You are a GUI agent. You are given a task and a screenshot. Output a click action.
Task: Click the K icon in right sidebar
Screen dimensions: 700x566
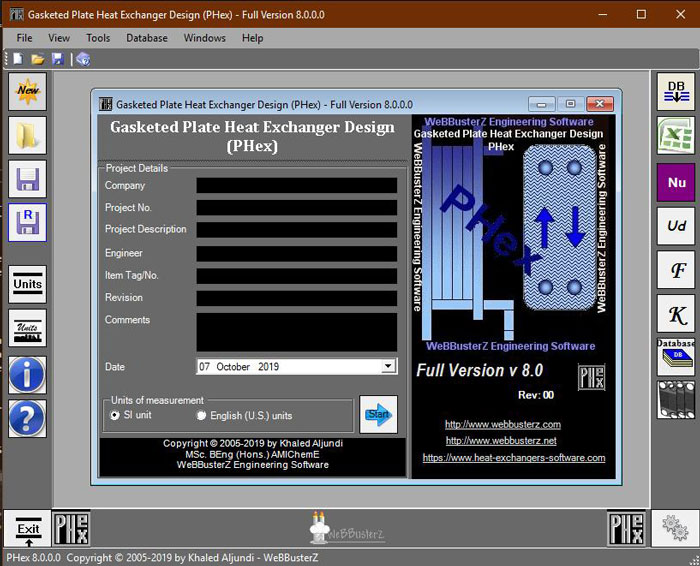click(676, 313)
